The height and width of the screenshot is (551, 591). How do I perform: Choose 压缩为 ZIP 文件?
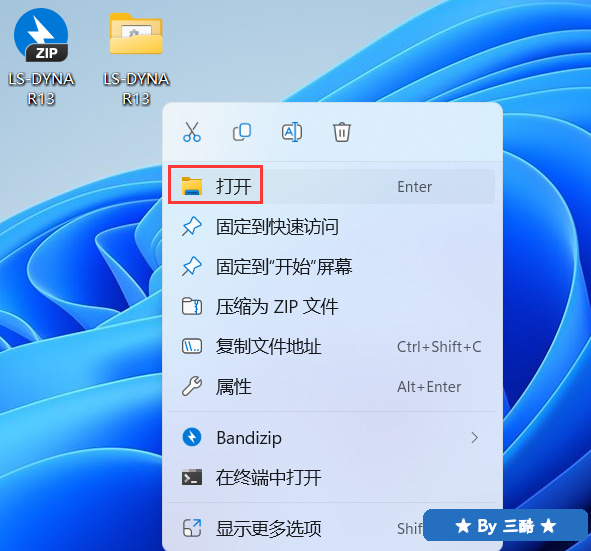pos(331,306)
